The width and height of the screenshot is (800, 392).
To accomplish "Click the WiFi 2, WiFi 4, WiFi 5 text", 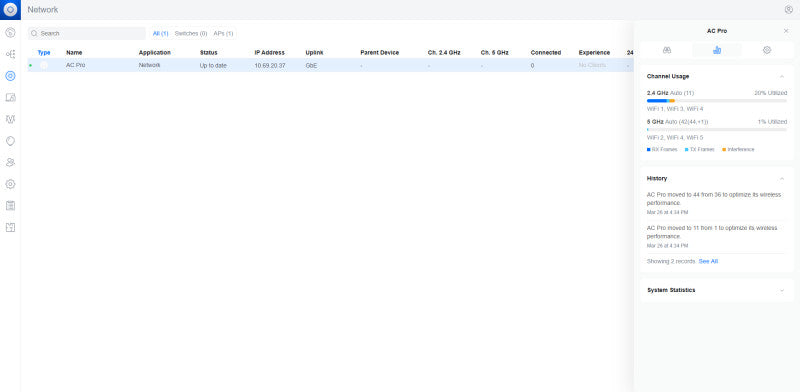I will coord(675,138).
